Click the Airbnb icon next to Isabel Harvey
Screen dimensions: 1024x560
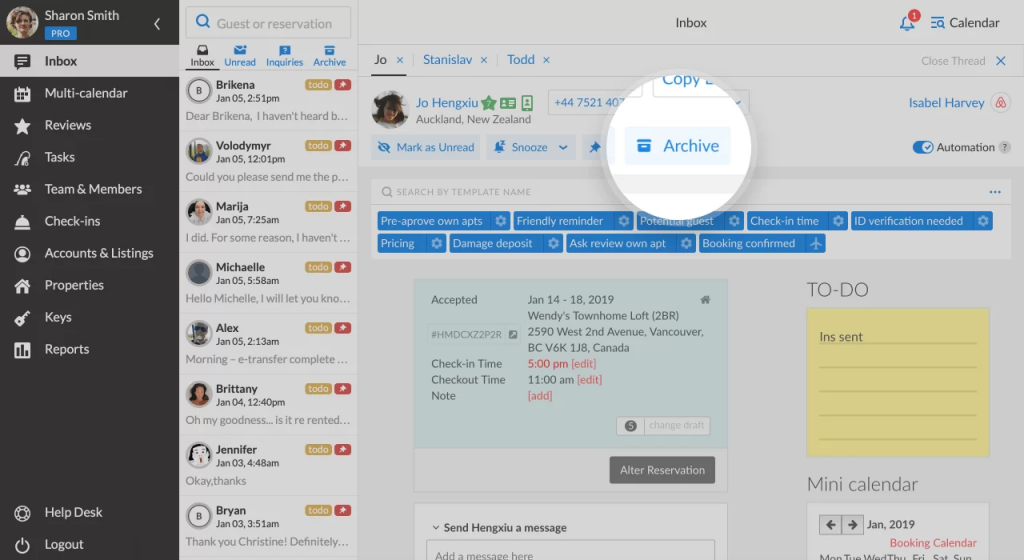click(x=1000, y=102)
